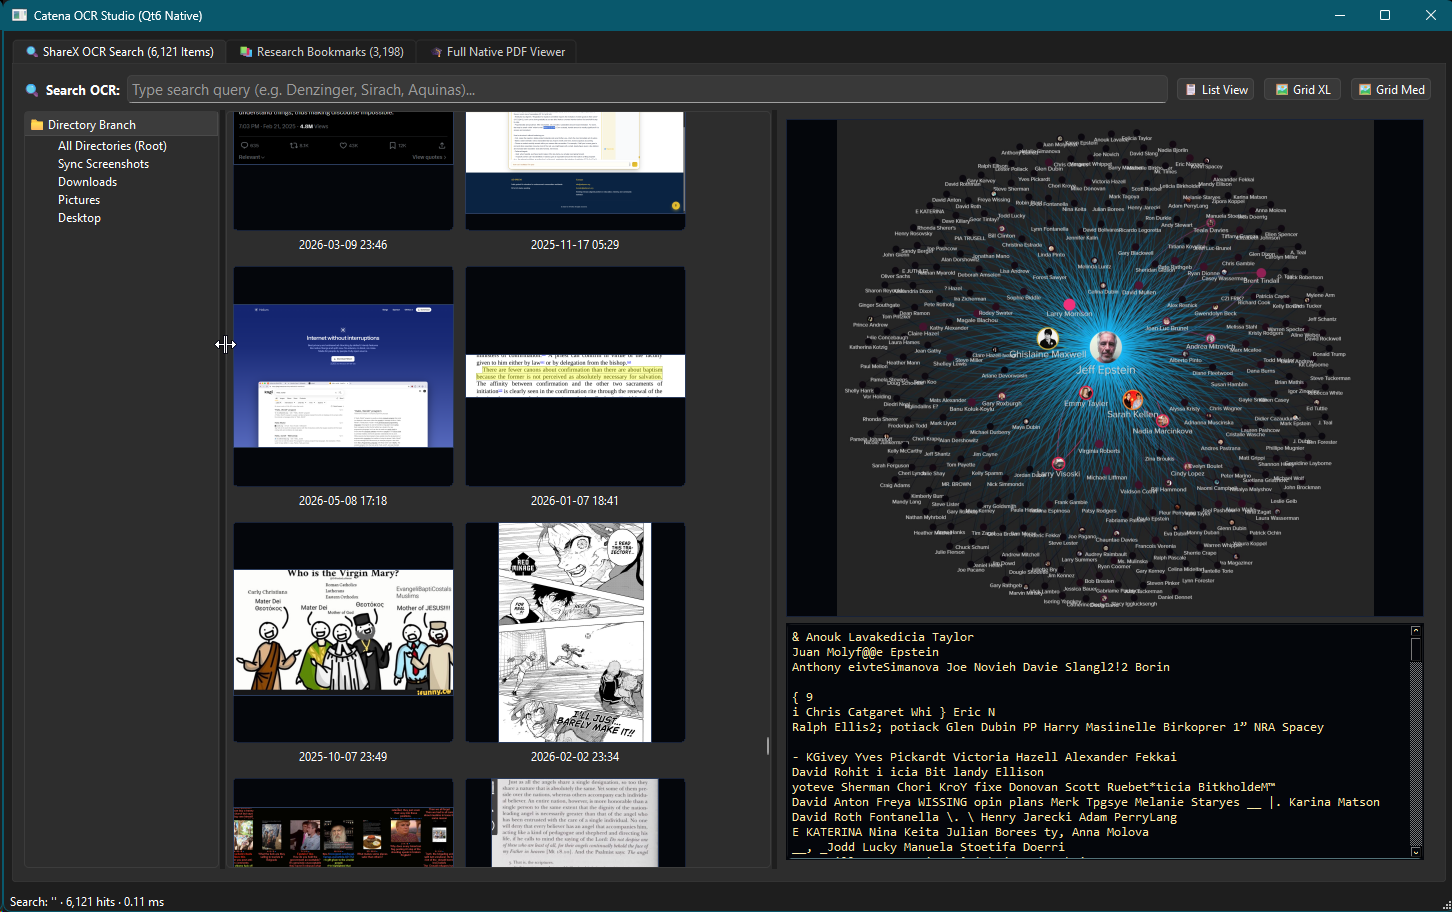Click the OCR text panel's scroll up arrow
The width and height of the screenshot is (1452, 912).
coord(1416,631)
